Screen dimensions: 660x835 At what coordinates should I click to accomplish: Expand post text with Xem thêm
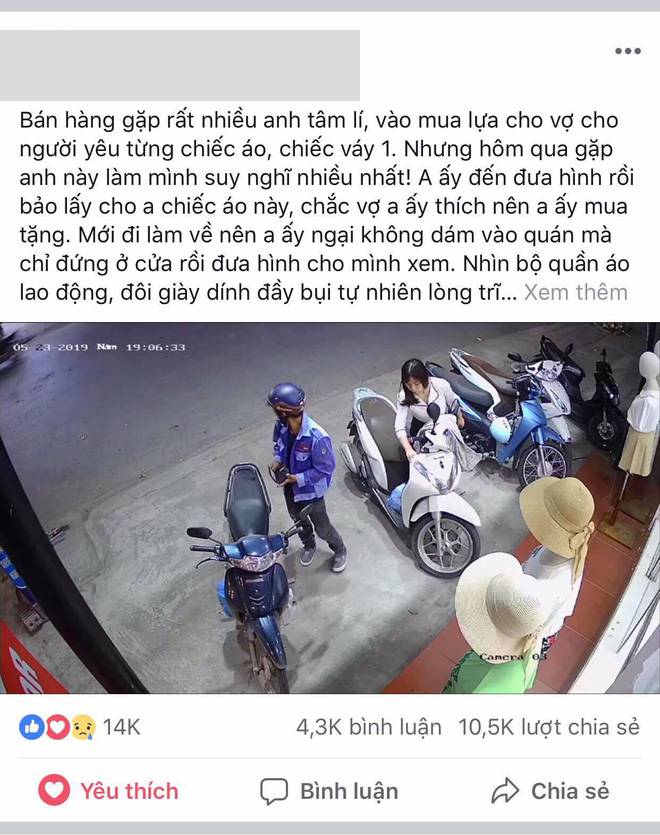(x=576, y=292)
